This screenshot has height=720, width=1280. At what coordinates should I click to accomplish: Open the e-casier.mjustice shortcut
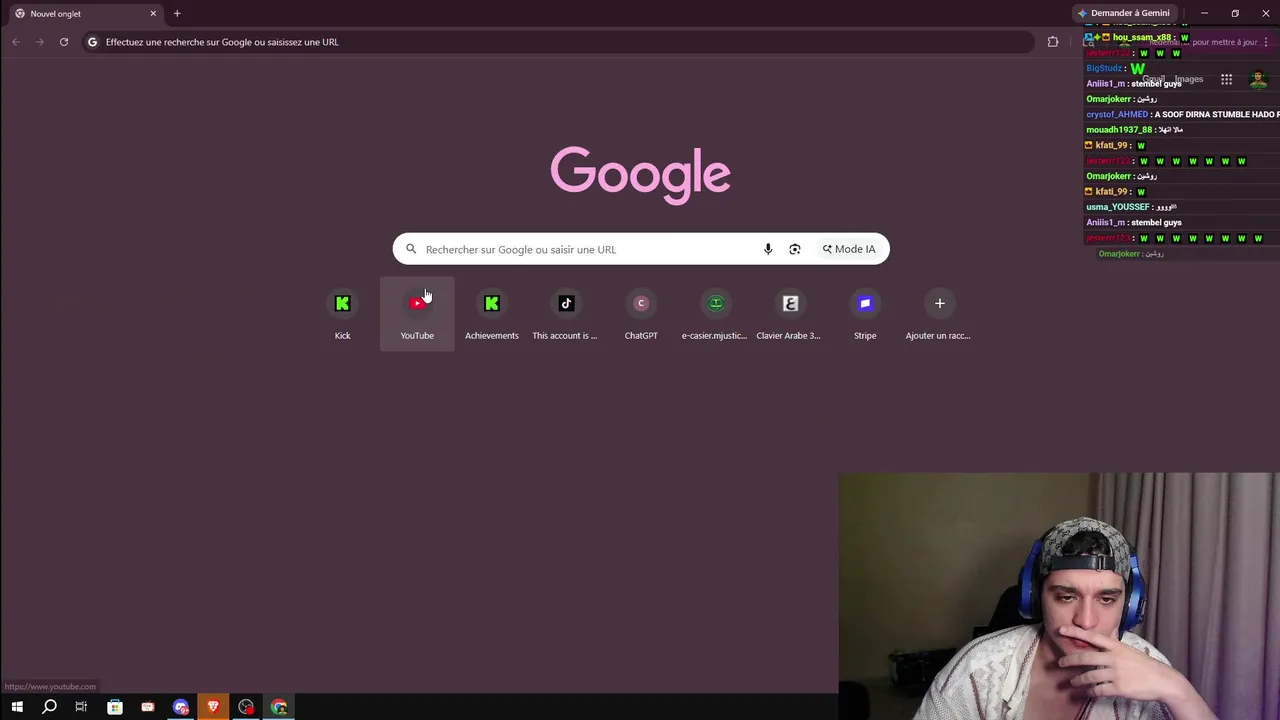click(x=715, y=314)
